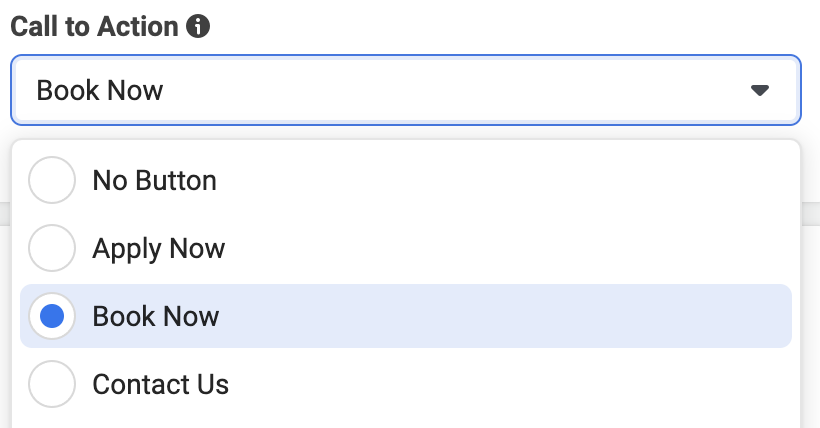Click the empty space right of "No Button" label
The width and height of the screenshot is (820, 428).
tap(500, 180)
